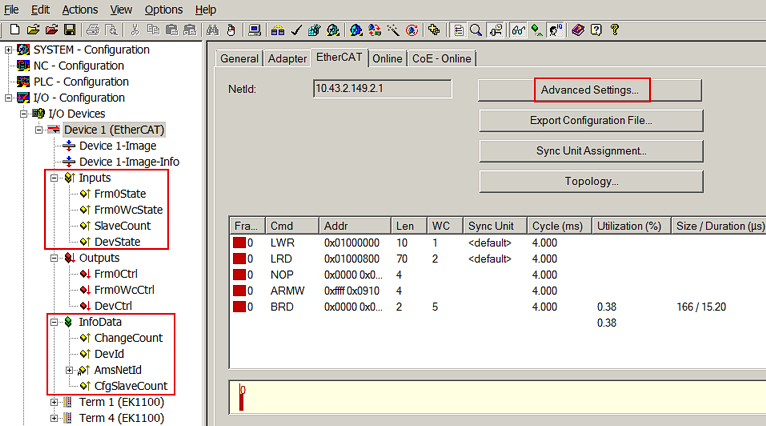
Task: Collapse the I/O Devices node
Action: pos(23,114)
